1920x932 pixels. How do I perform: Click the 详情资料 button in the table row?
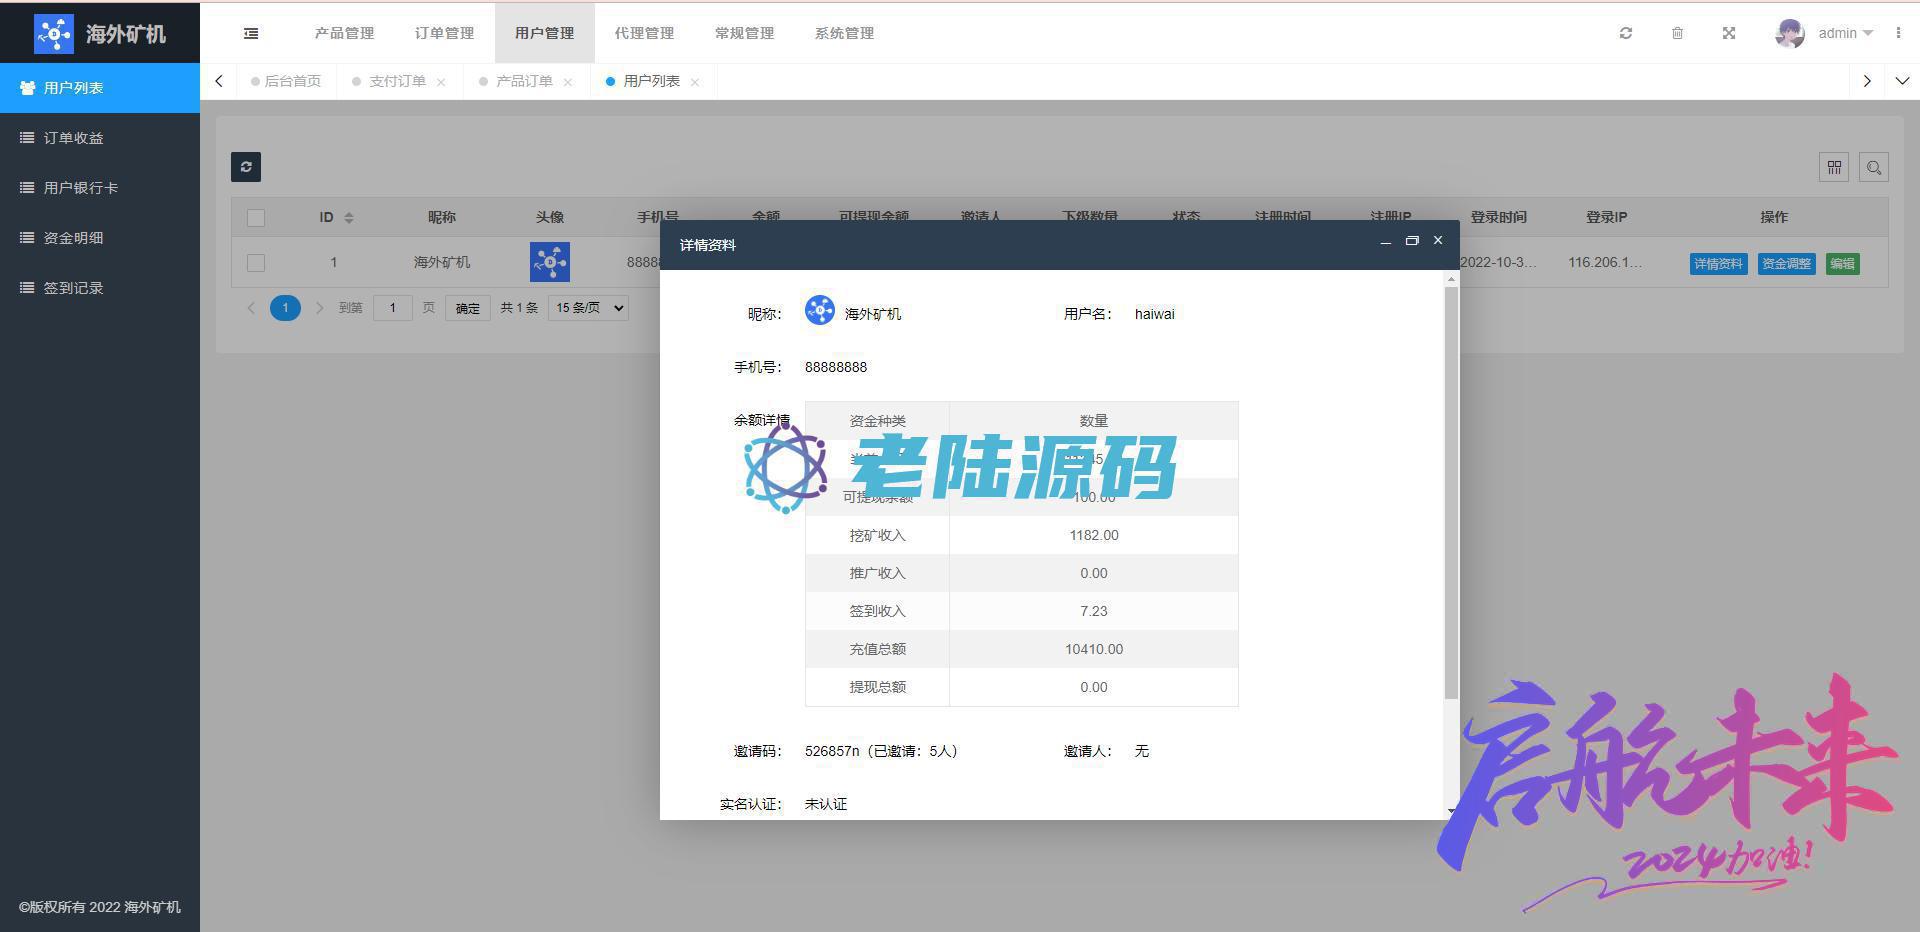tap(1719, 264)
